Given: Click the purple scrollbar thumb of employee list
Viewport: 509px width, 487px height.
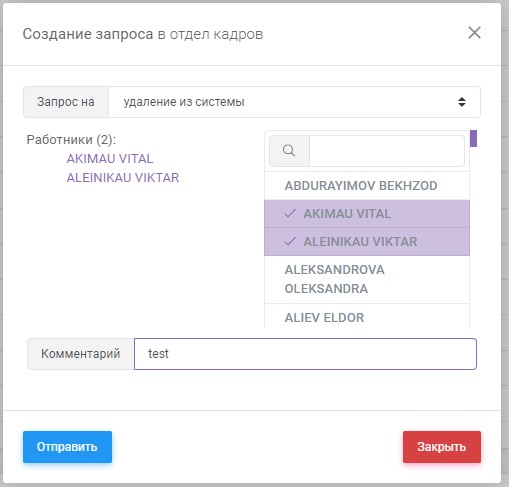Looking at the screenshot, I should coord(473,138).
